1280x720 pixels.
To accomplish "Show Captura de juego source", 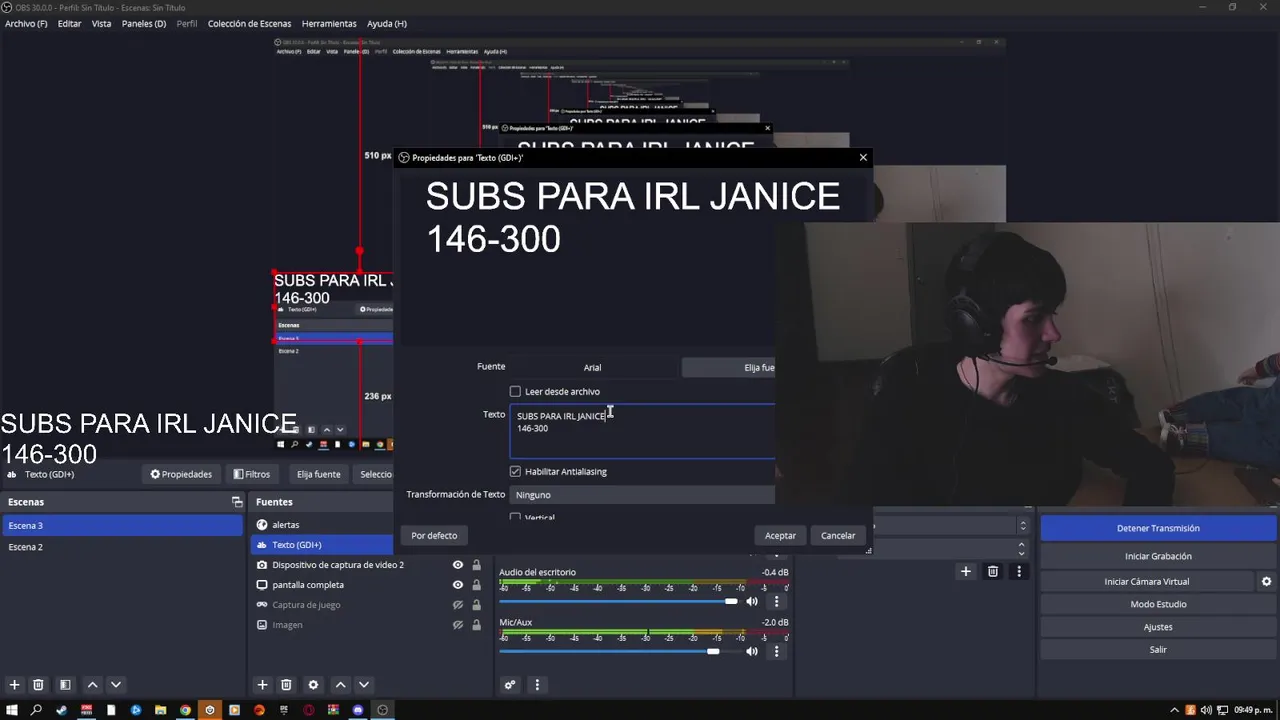I will point(458,605).
